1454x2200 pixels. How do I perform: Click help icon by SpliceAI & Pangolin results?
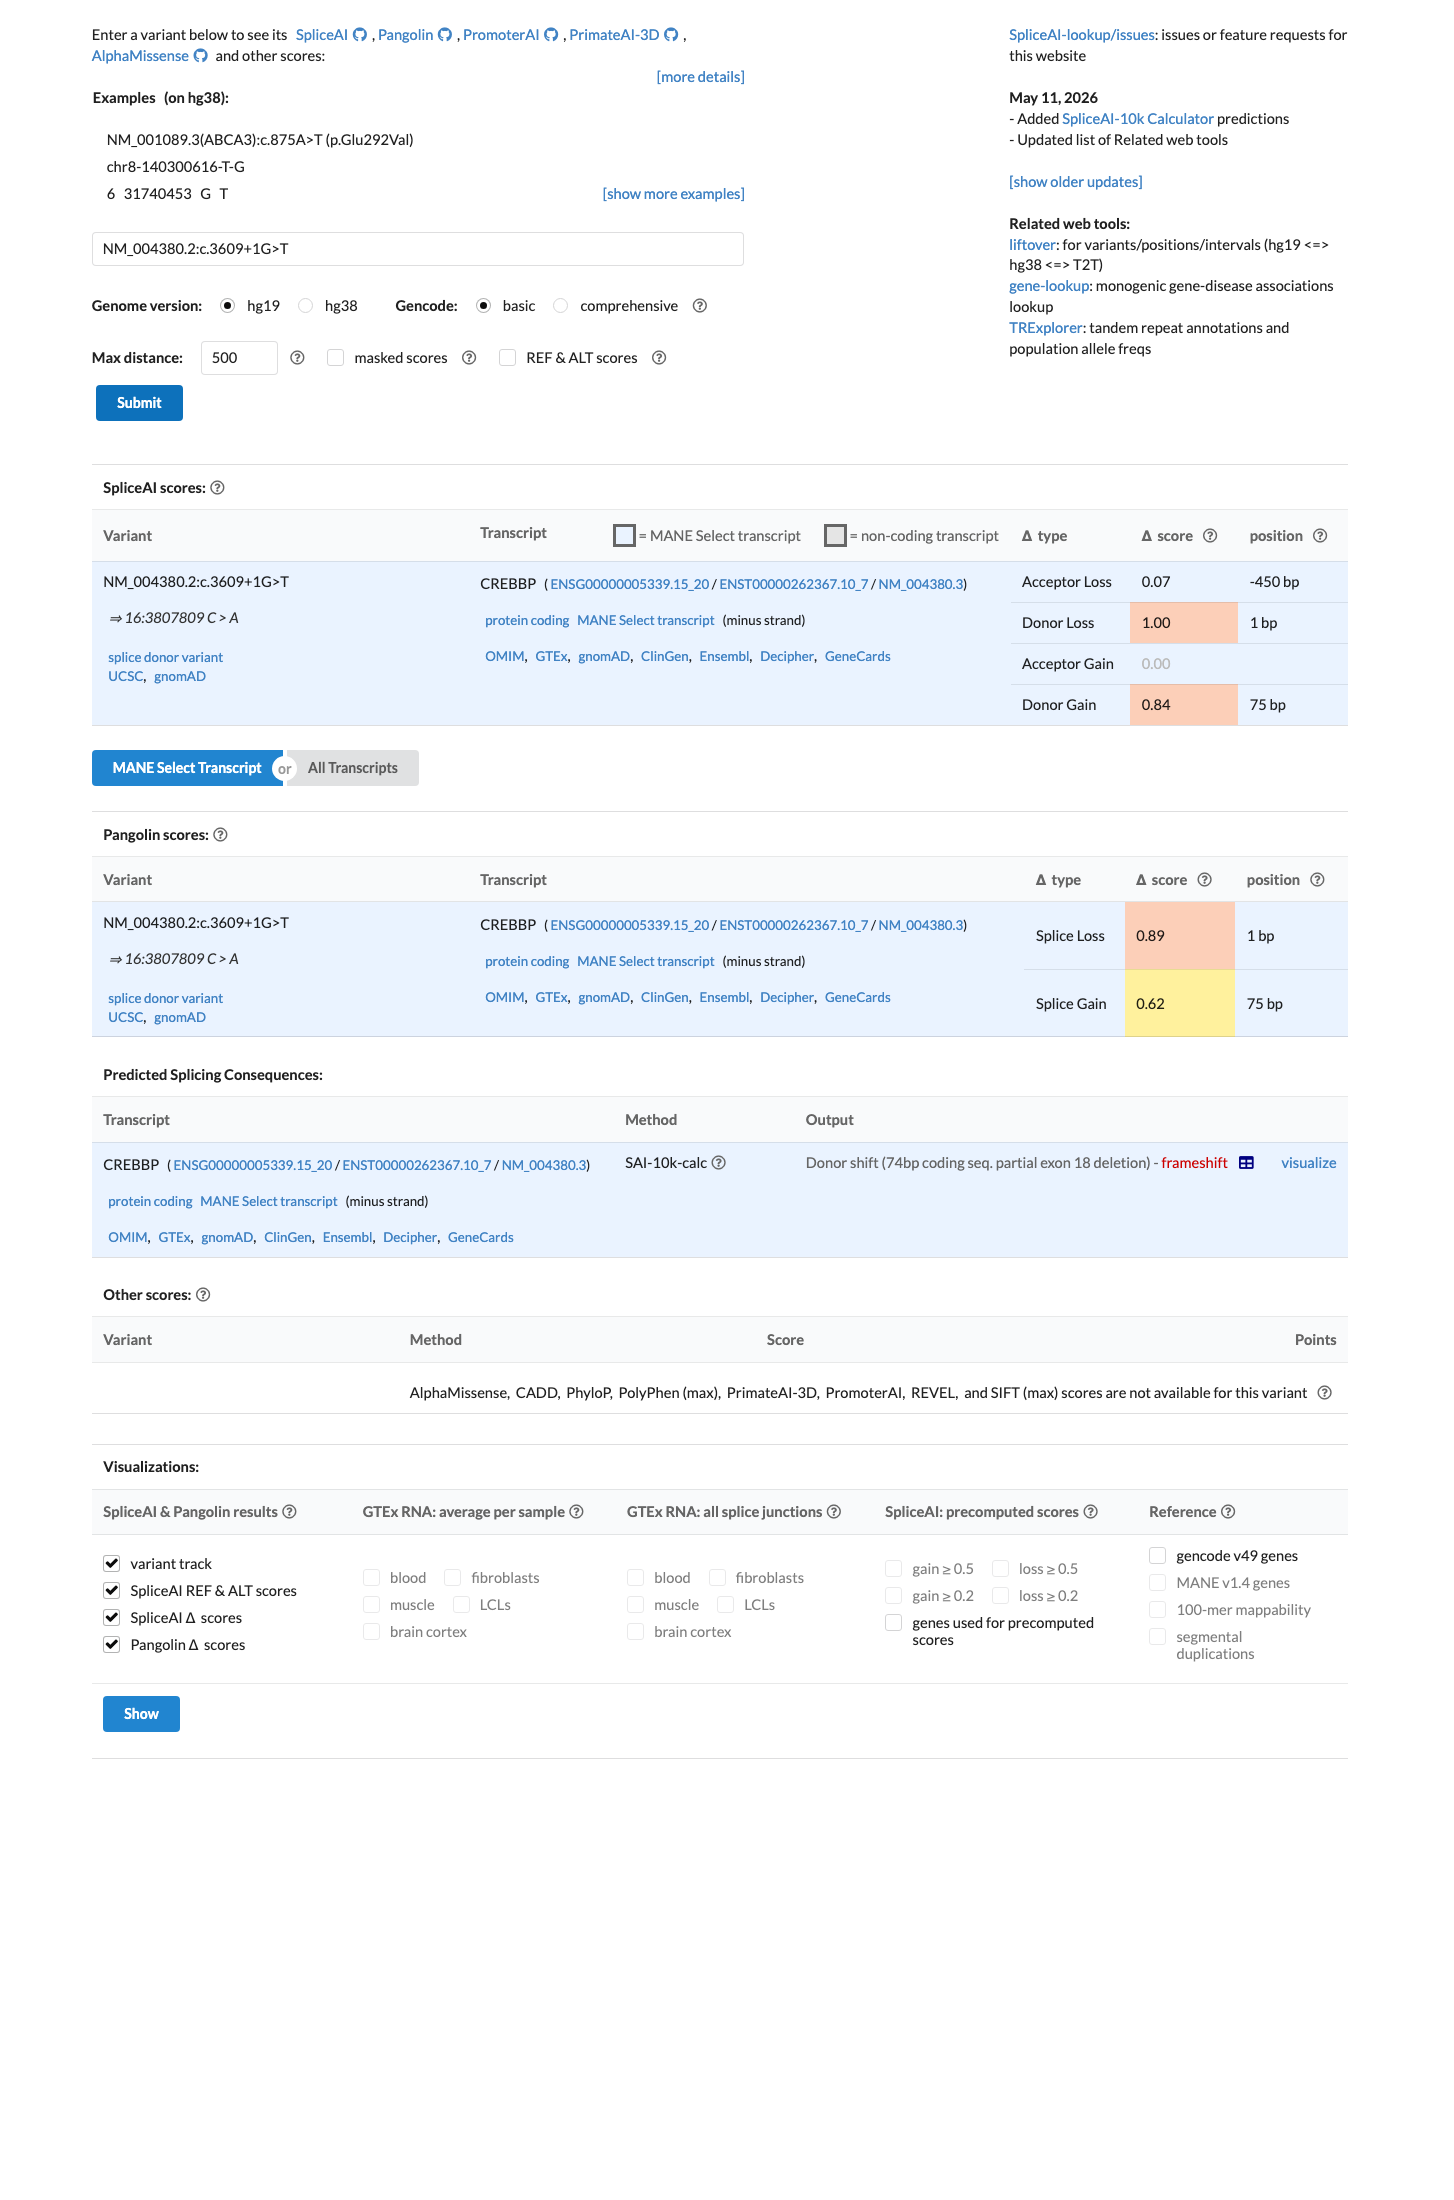290,1512
